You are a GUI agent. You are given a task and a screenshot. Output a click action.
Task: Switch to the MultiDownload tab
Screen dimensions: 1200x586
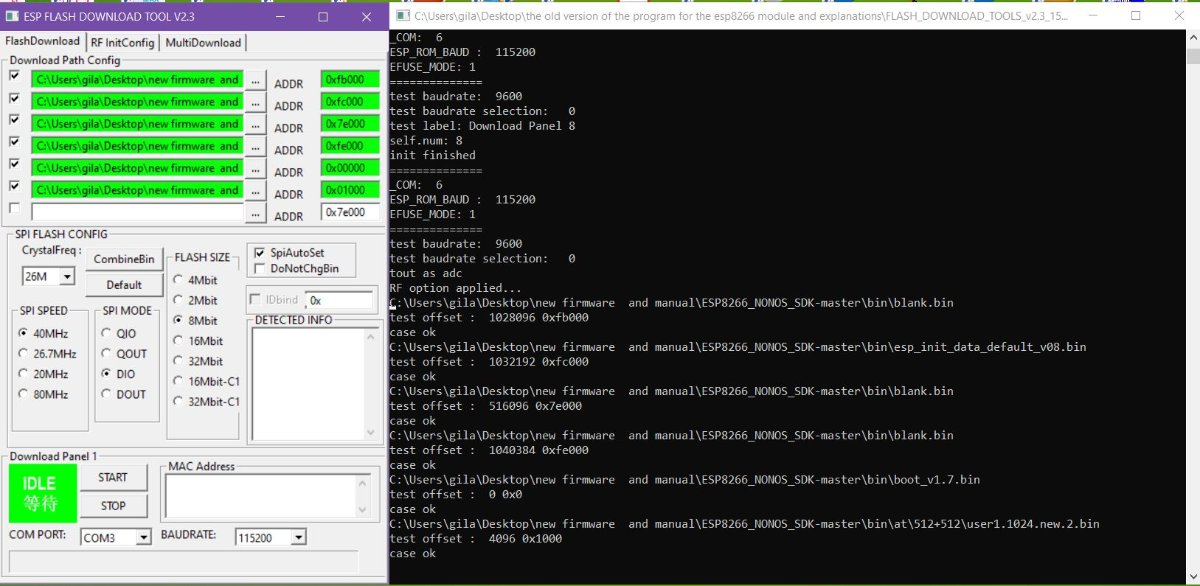(x=203, y=42)
